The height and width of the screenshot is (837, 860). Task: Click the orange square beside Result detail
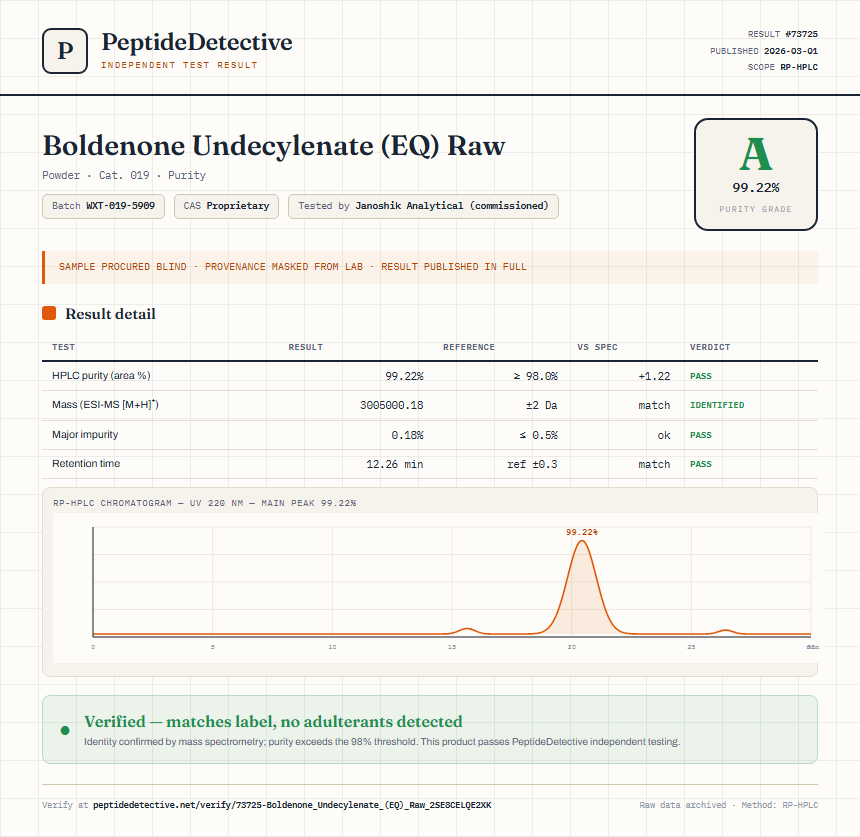(49, 313)
